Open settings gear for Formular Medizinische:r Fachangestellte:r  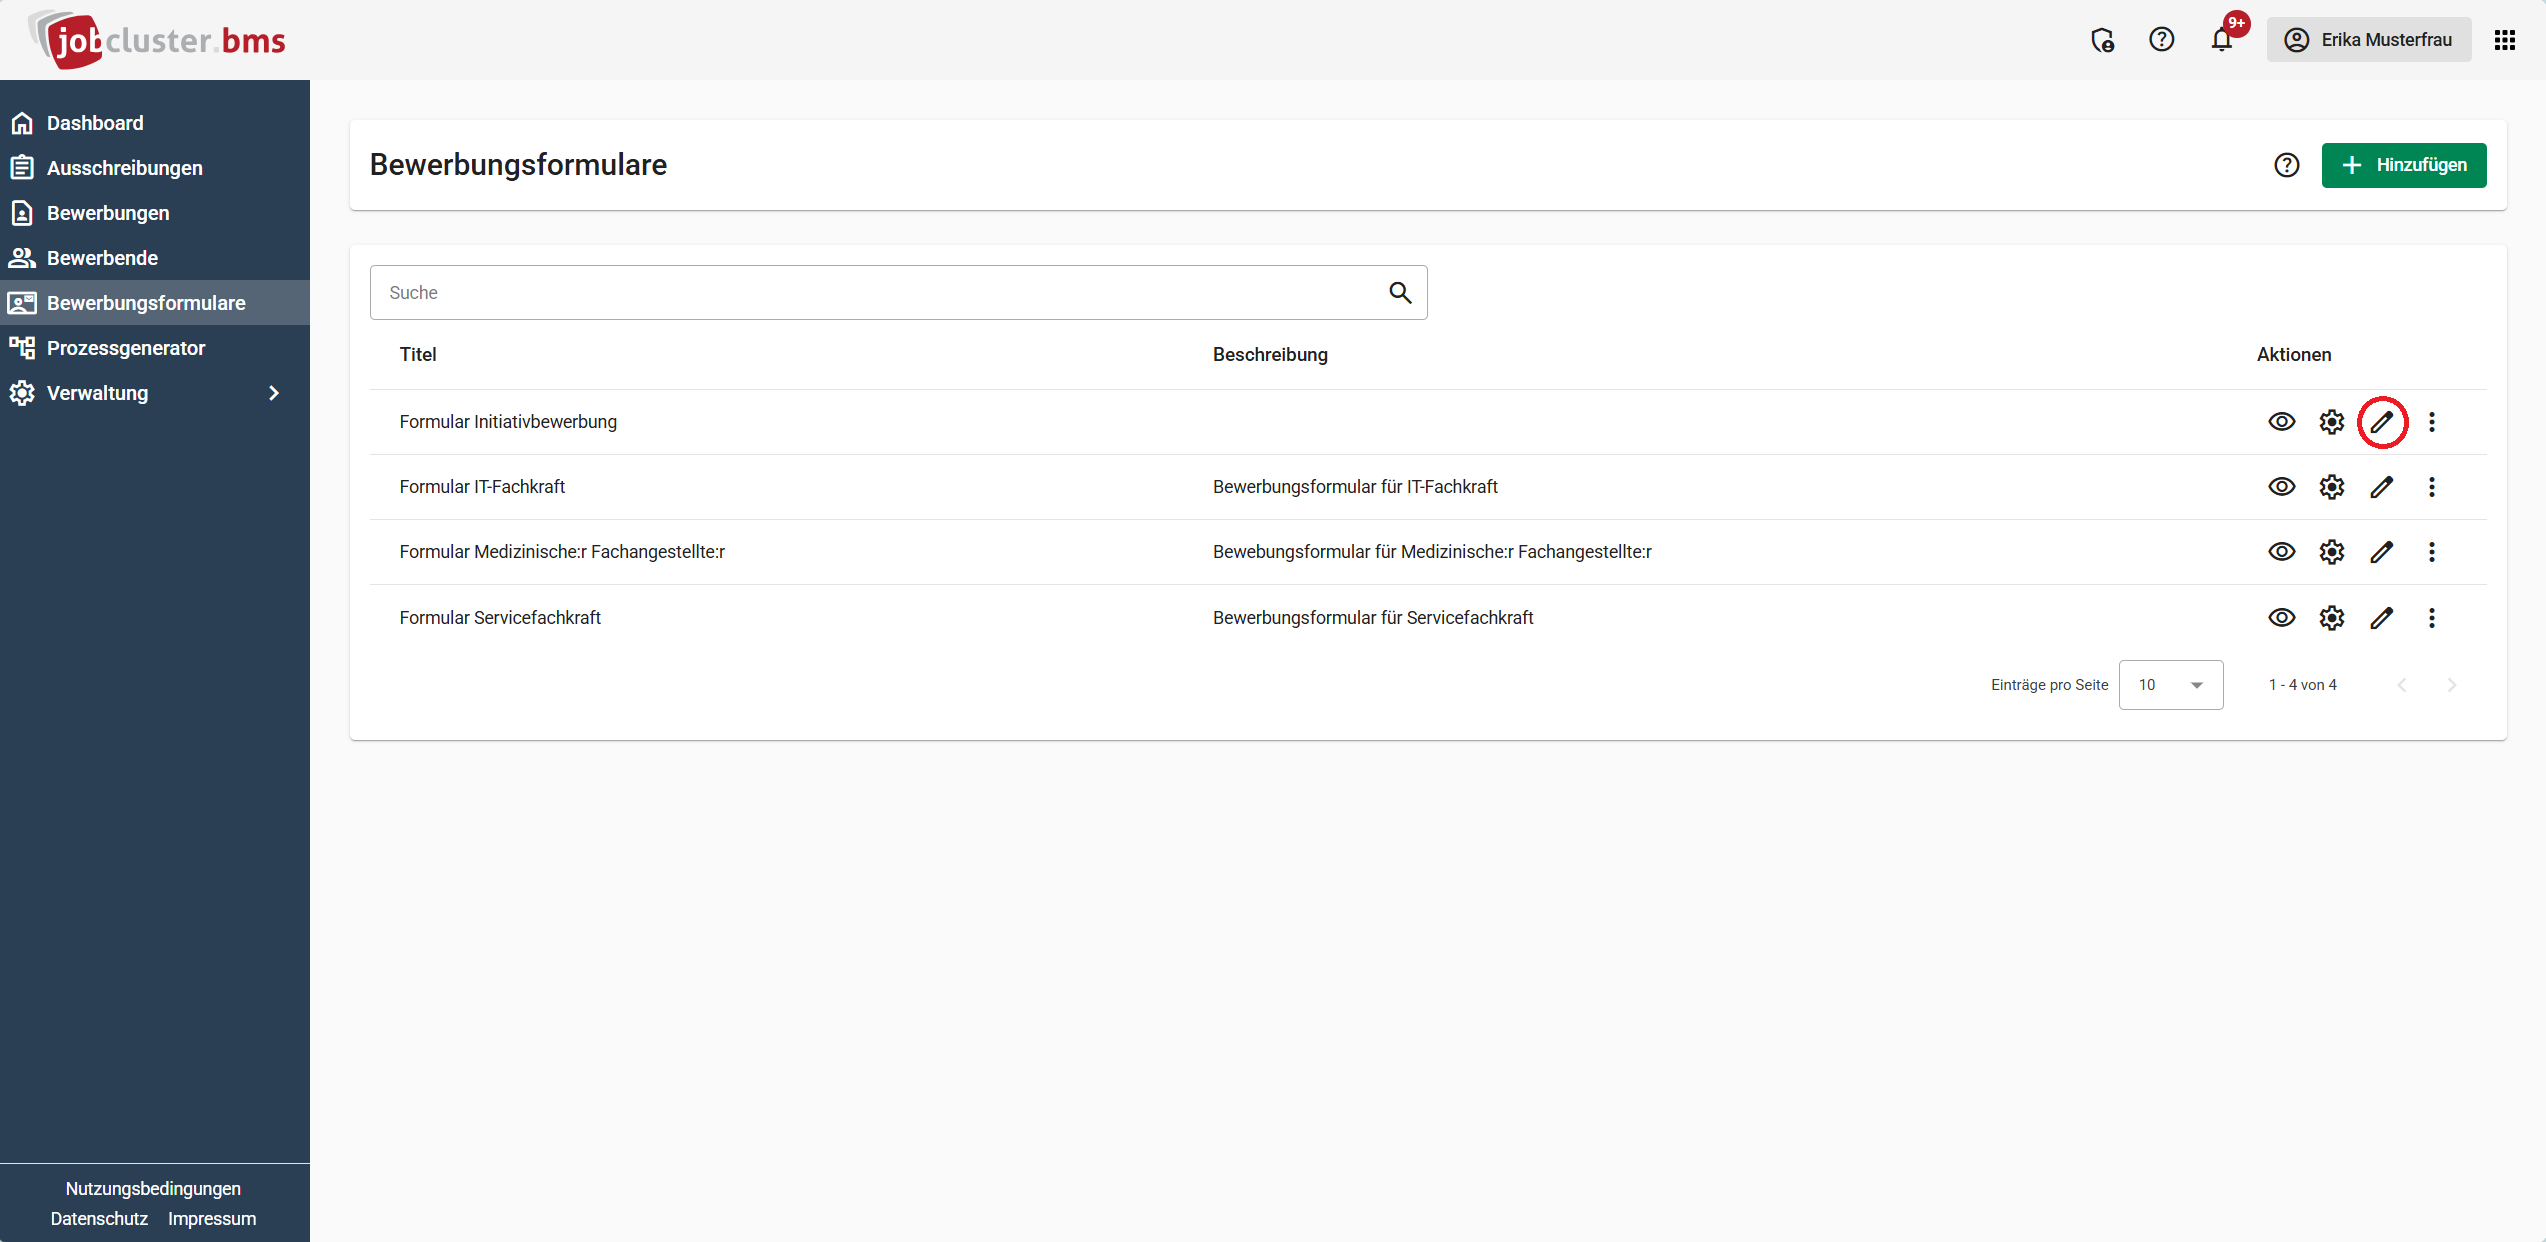tap(2332, 552)
